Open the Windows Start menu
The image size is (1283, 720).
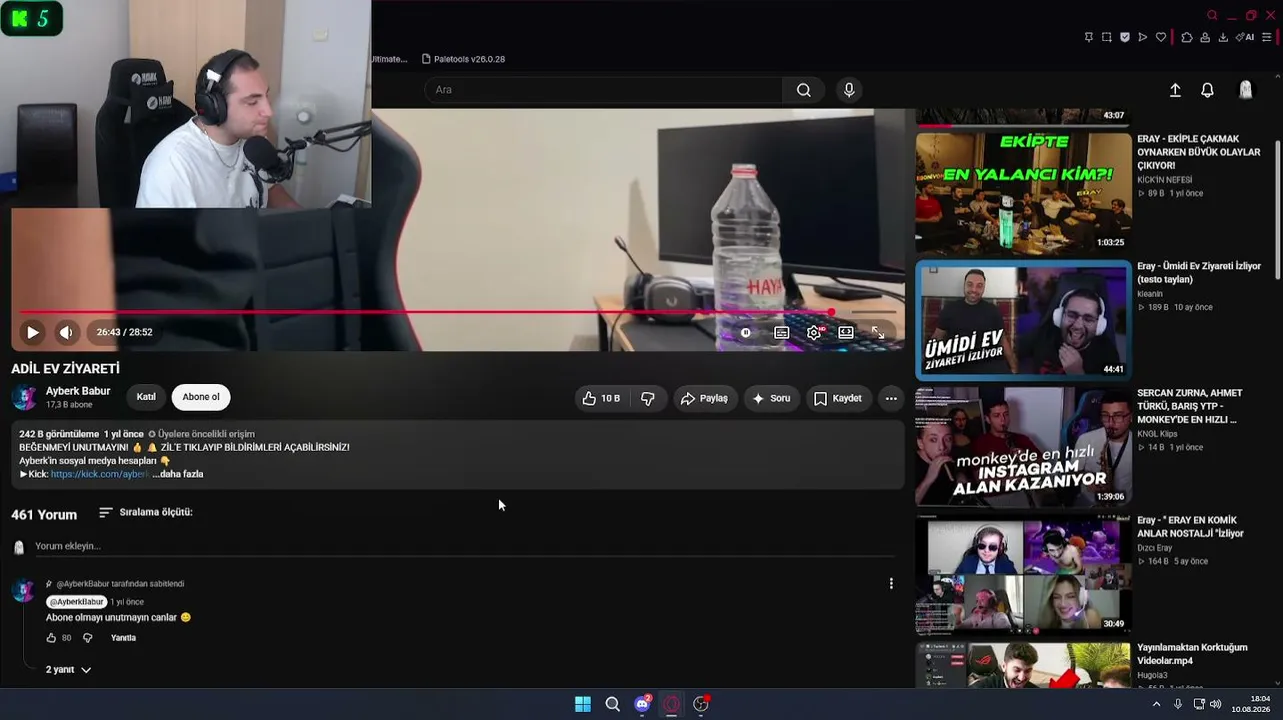(583, 704)
